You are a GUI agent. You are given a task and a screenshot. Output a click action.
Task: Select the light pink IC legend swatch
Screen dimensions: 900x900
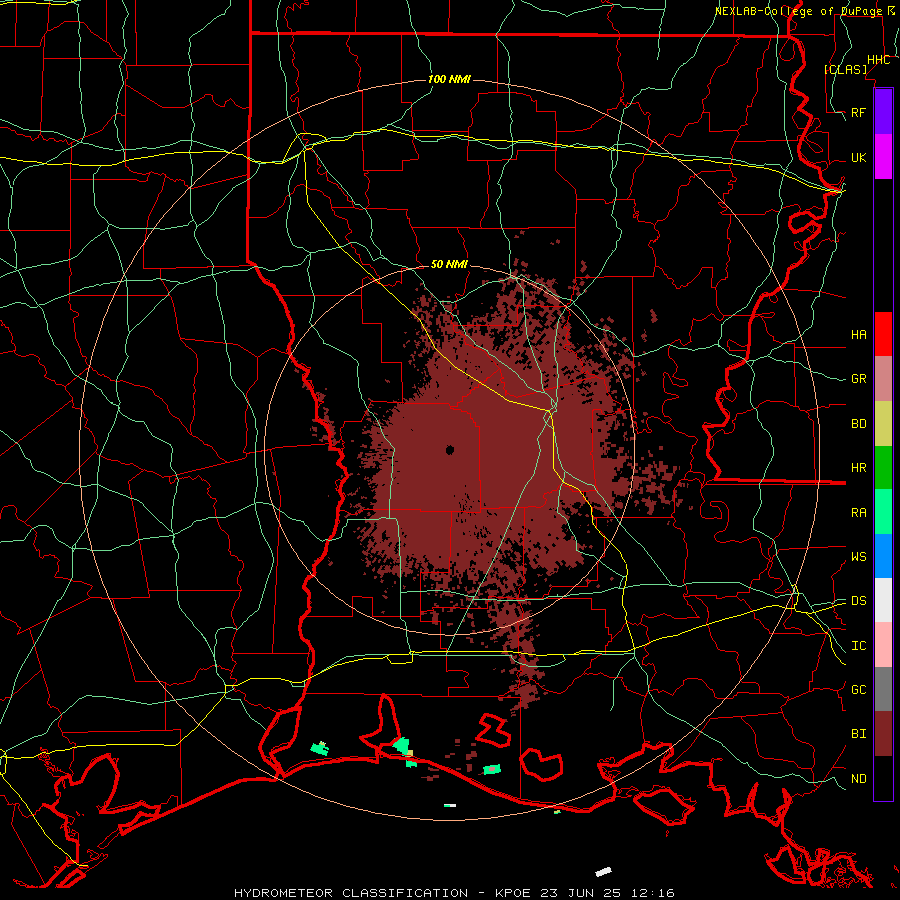coord(883,645)
